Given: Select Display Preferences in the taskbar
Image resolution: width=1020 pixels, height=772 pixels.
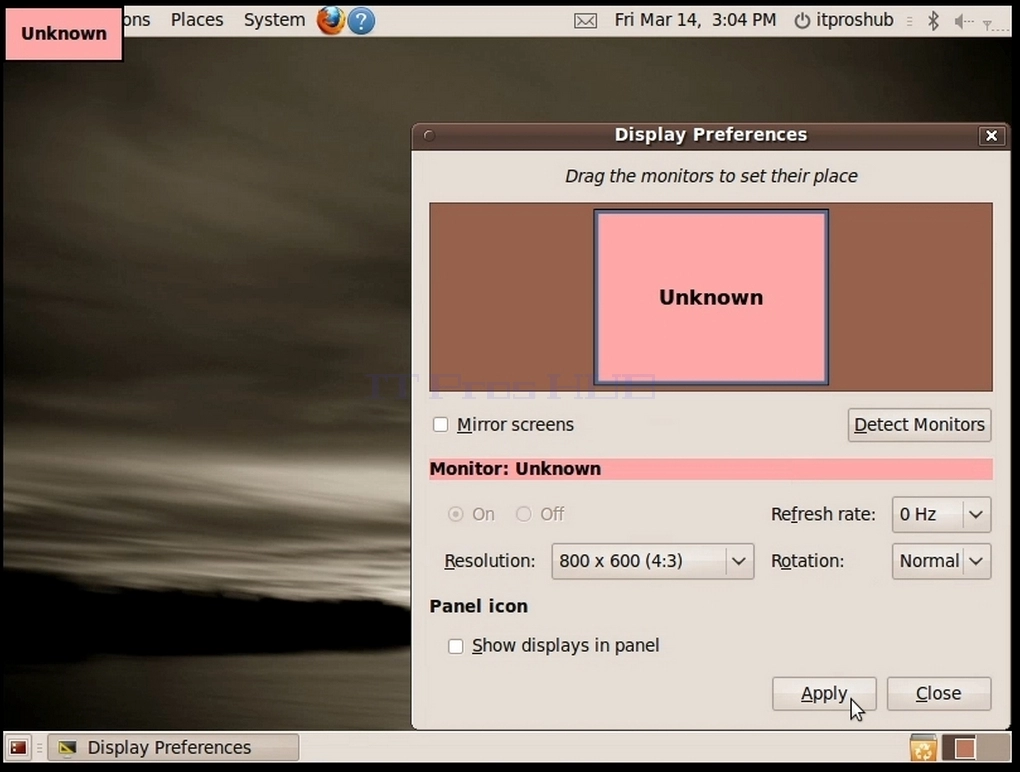Looking at the screenshot, I should click(x=173, y=747).
